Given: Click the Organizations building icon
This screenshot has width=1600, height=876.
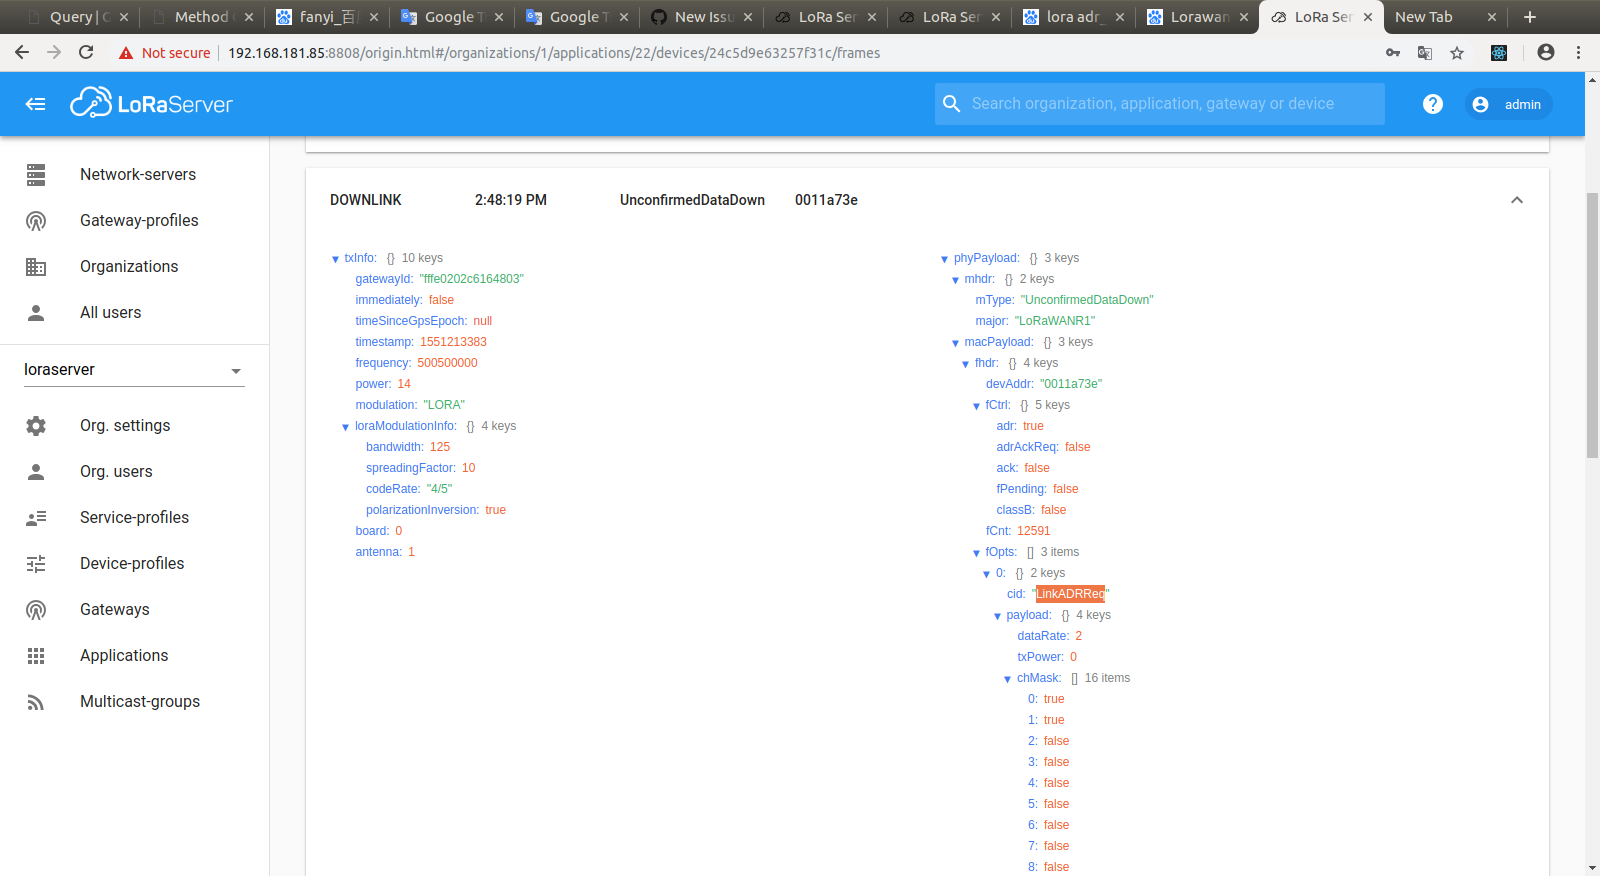Looking at the screenshot, I should pyautogui.click(x=36, y=267).
